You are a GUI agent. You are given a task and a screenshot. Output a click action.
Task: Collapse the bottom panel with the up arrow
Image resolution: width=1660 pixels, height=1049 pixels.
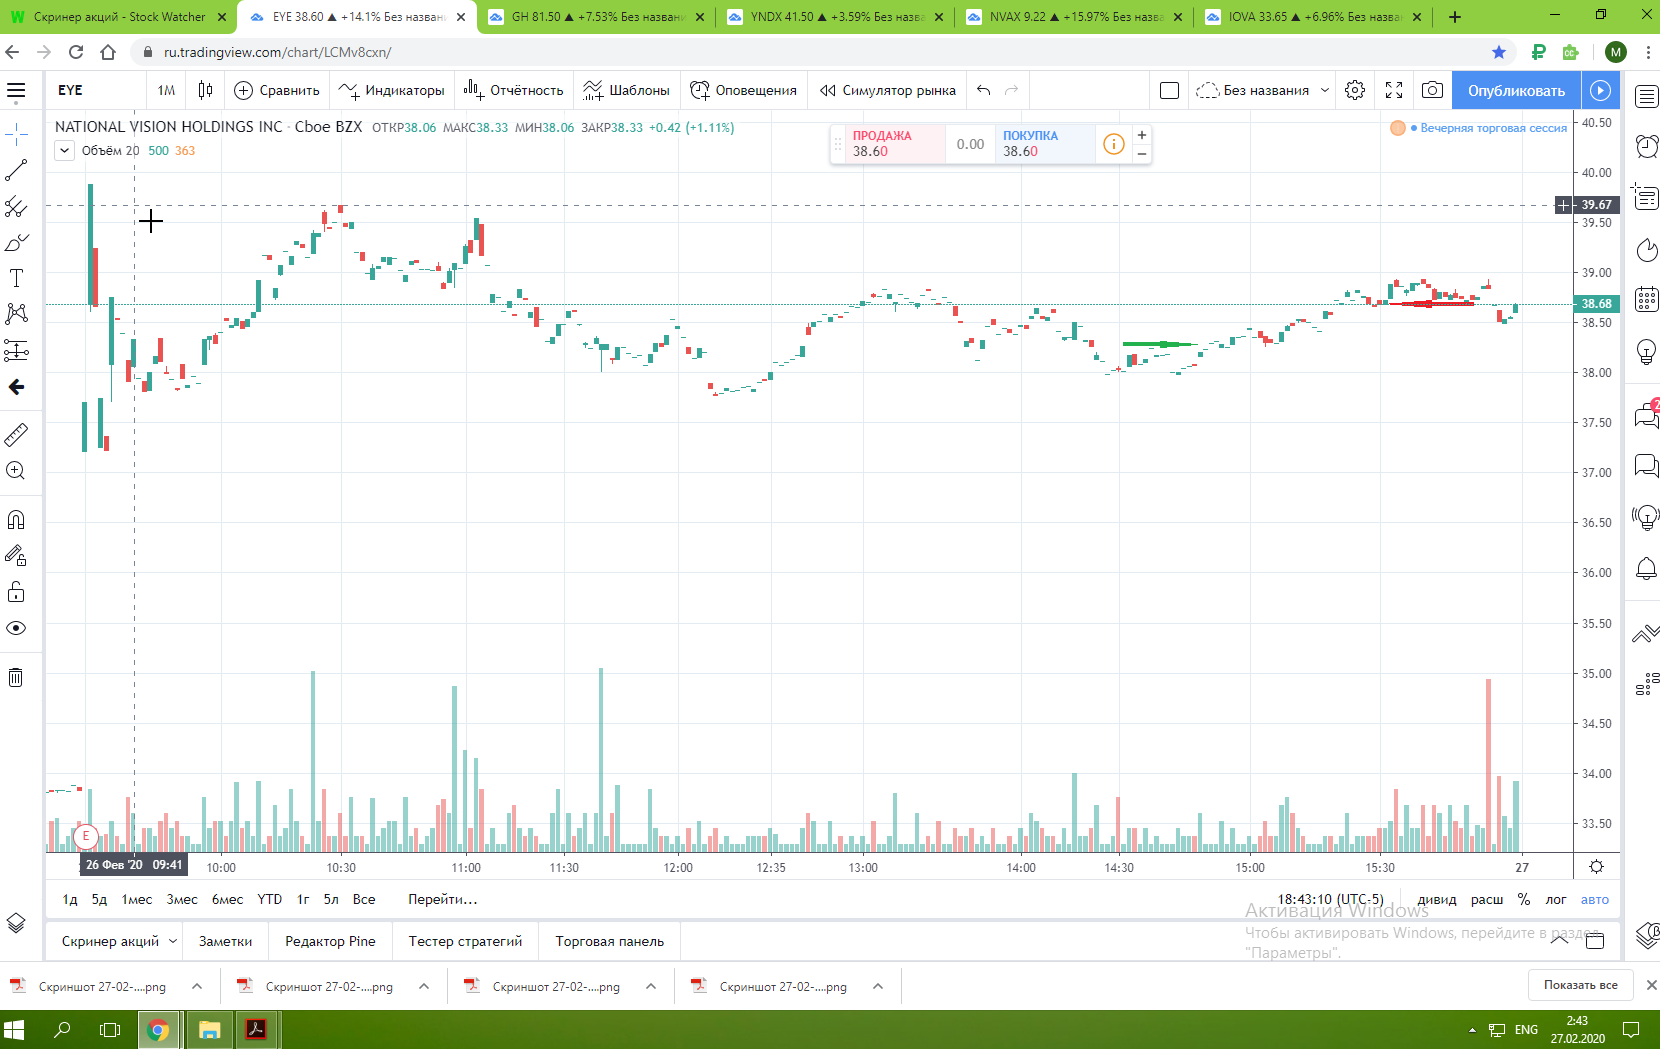[x=1559, y=941]
